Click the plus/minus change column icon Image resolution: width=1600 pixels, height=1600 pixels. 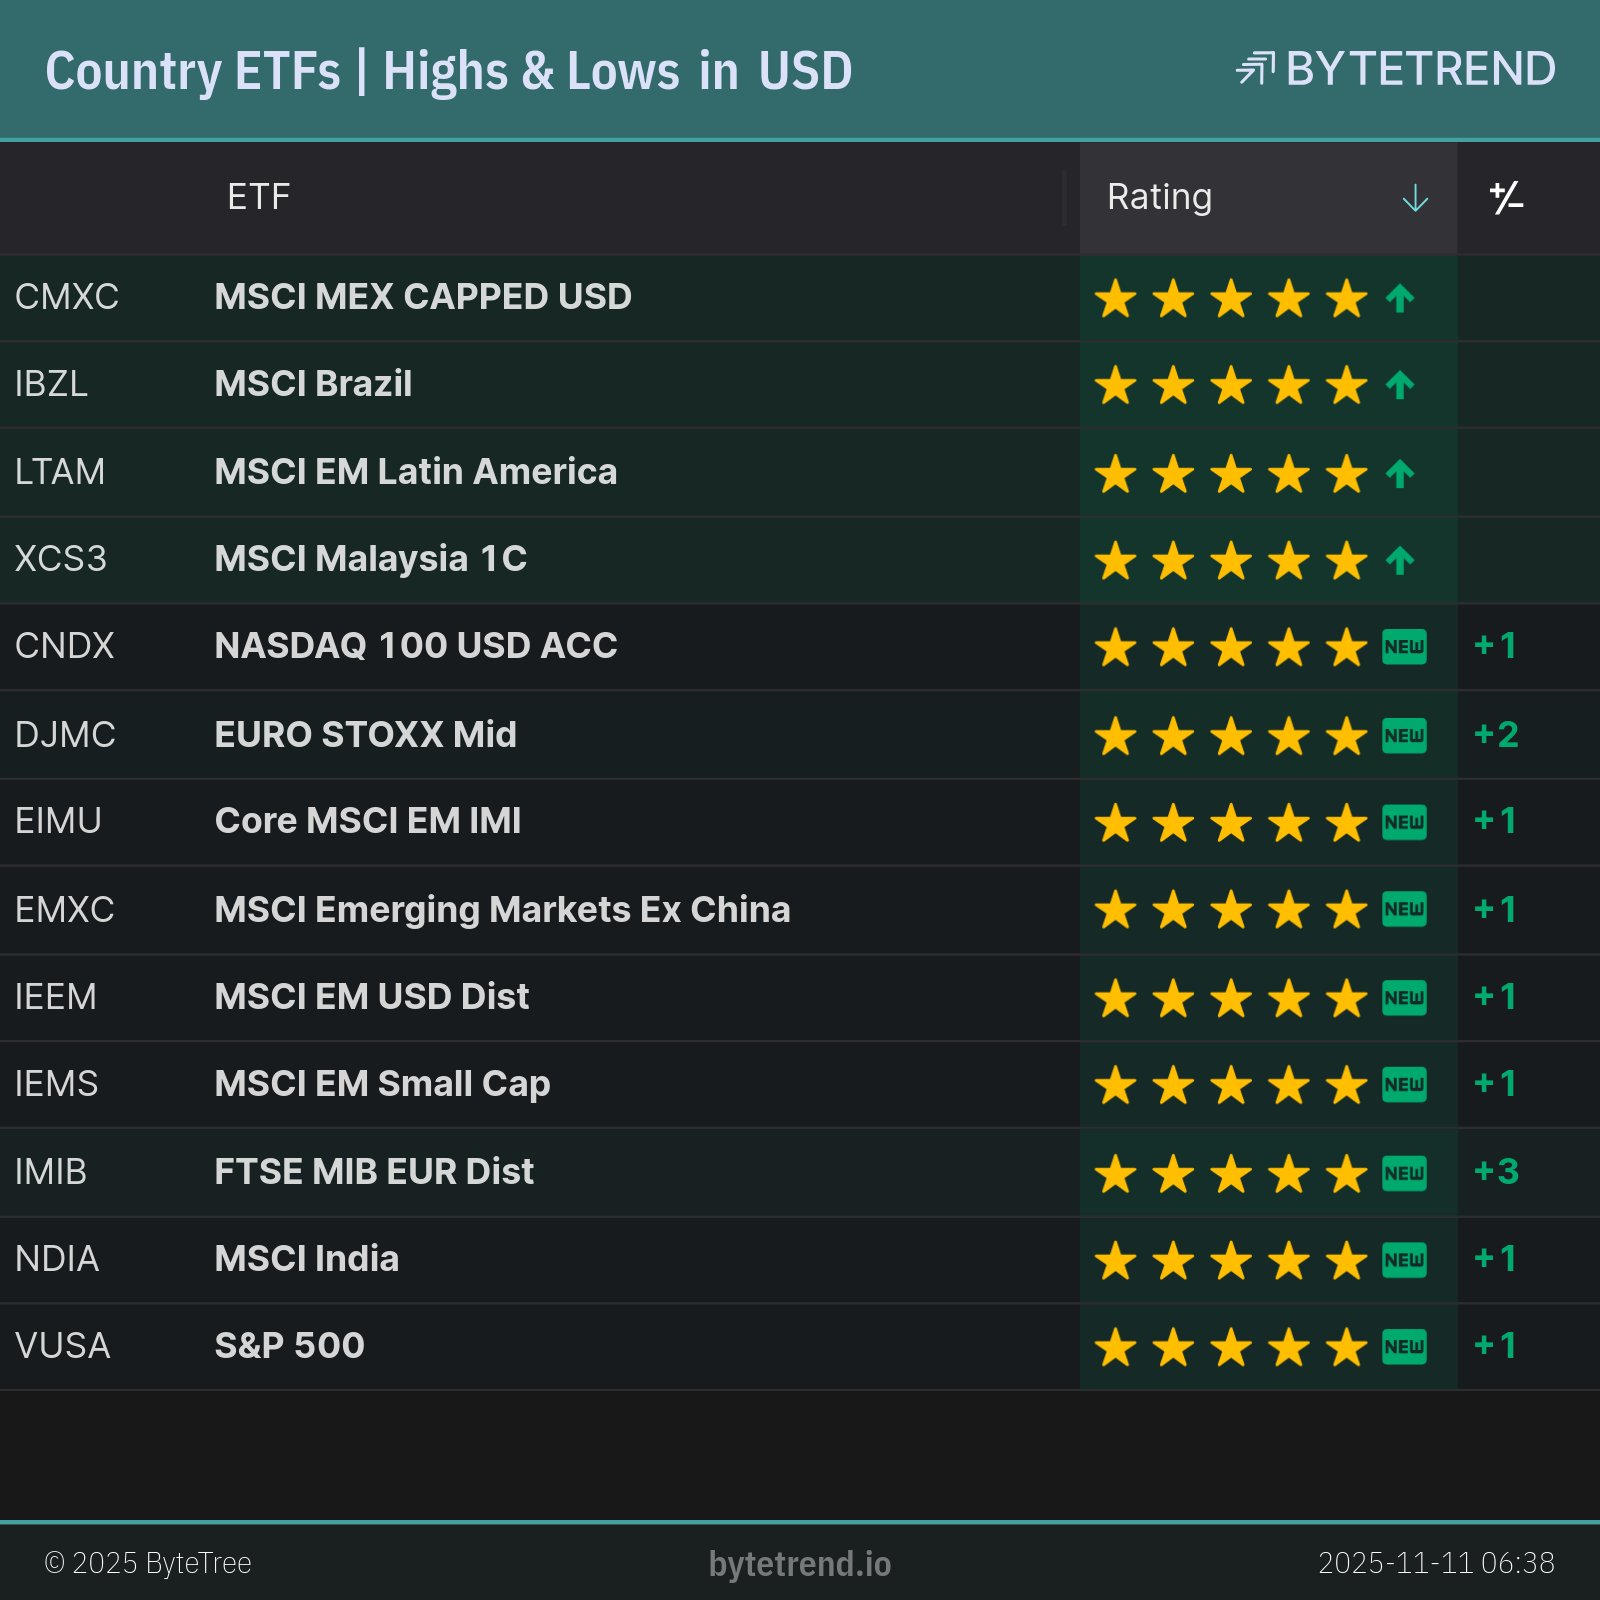[1506, 198]
